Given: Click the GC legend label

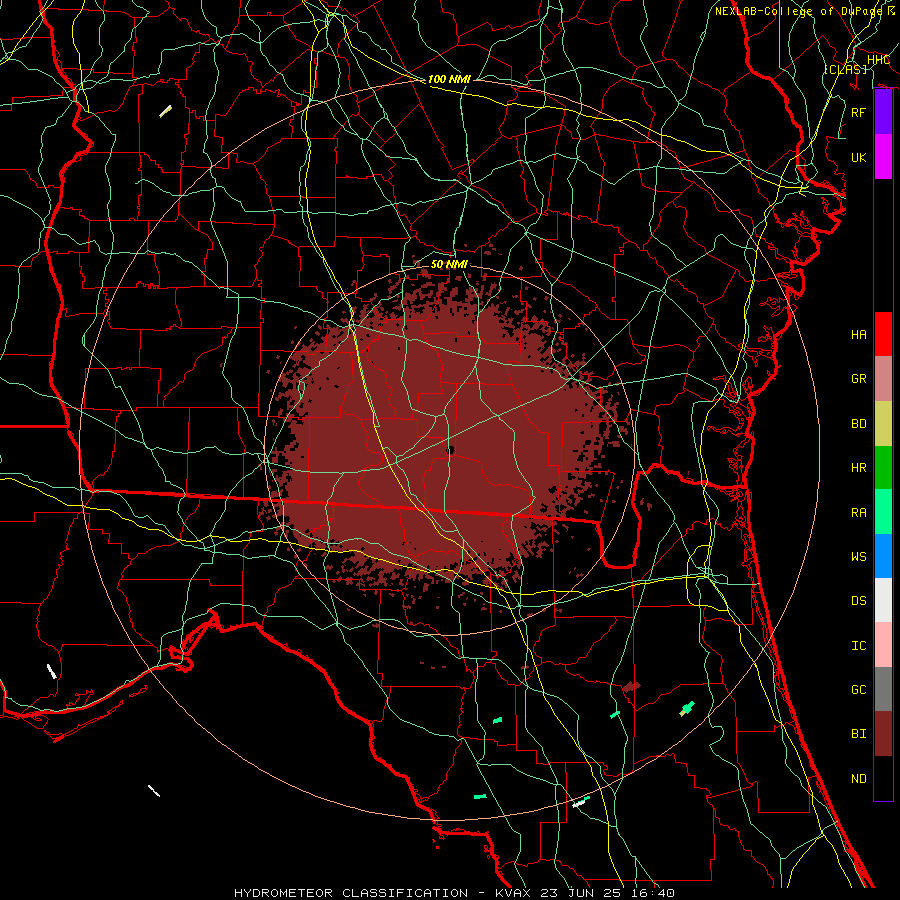Looking at the screenshot, I should 858,690.
